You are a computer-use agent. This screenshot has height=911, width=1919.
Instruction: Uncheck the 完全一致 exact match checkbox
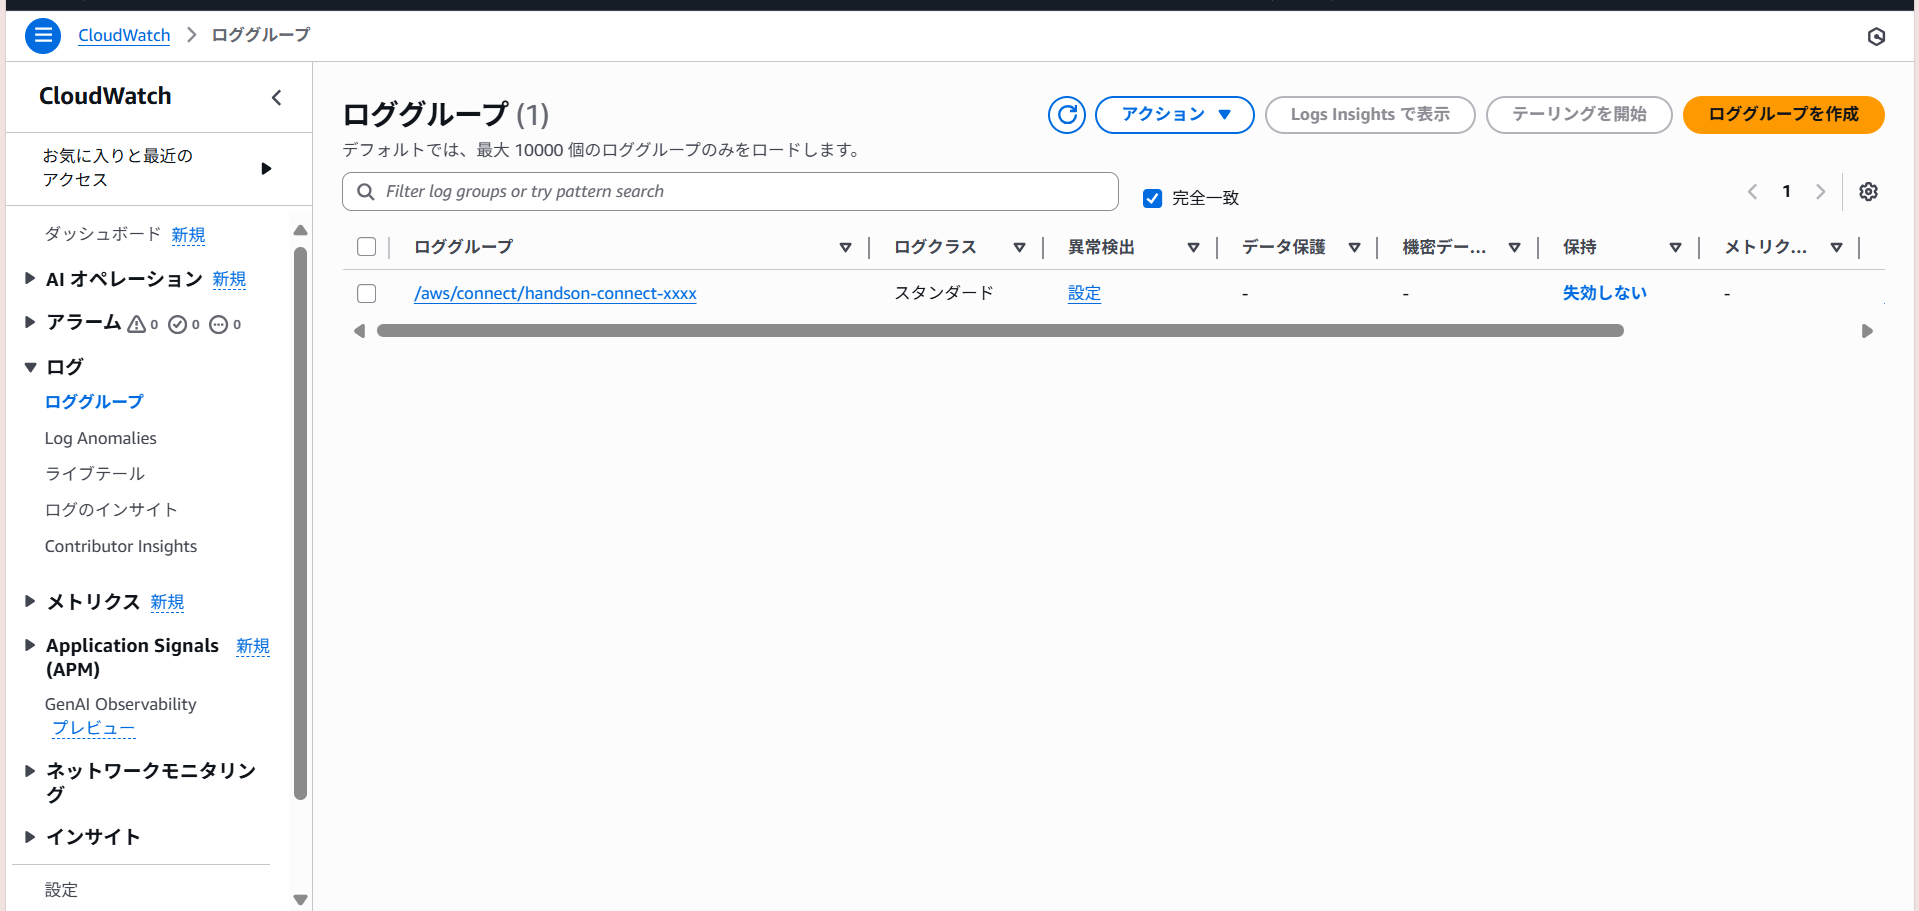point(1152,198)
